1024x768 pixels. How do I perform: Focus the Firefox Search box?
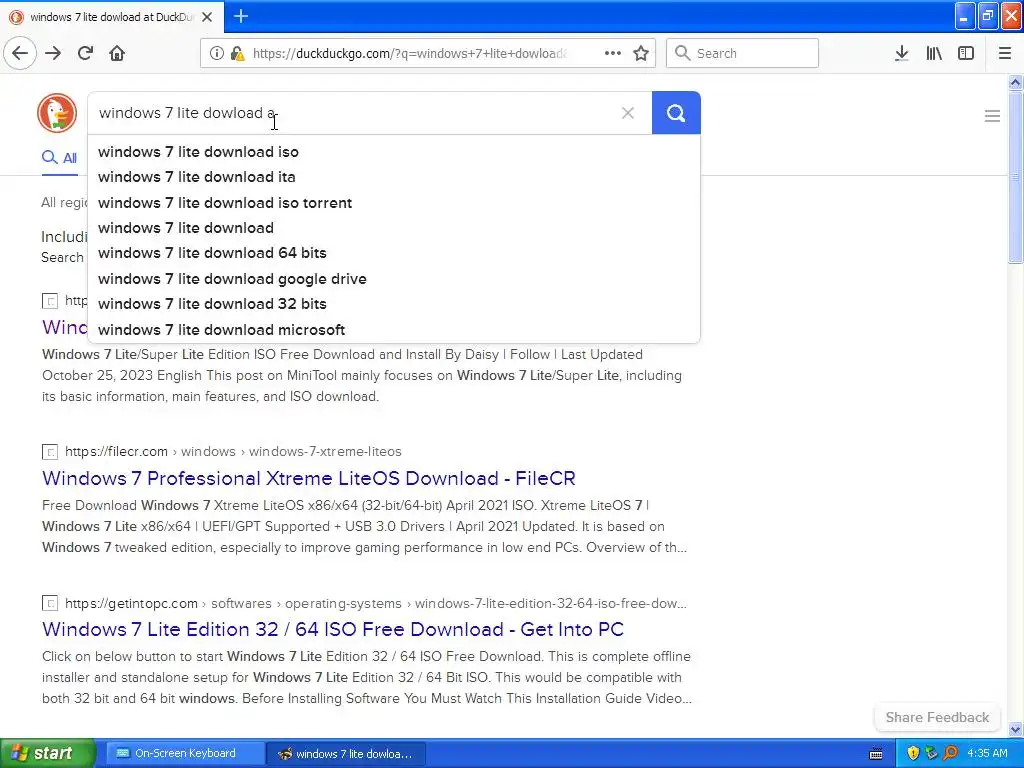[743, 54]
